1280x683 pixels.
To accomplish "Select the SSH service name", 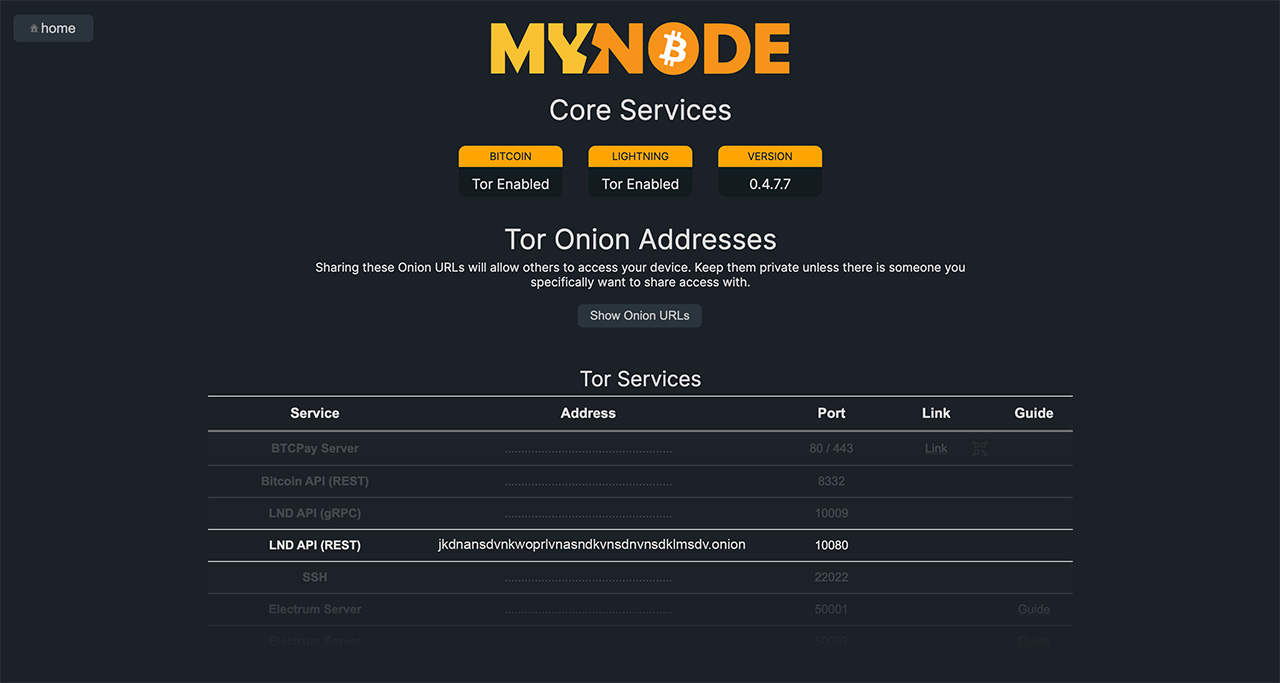I will [x=315, y=577].
